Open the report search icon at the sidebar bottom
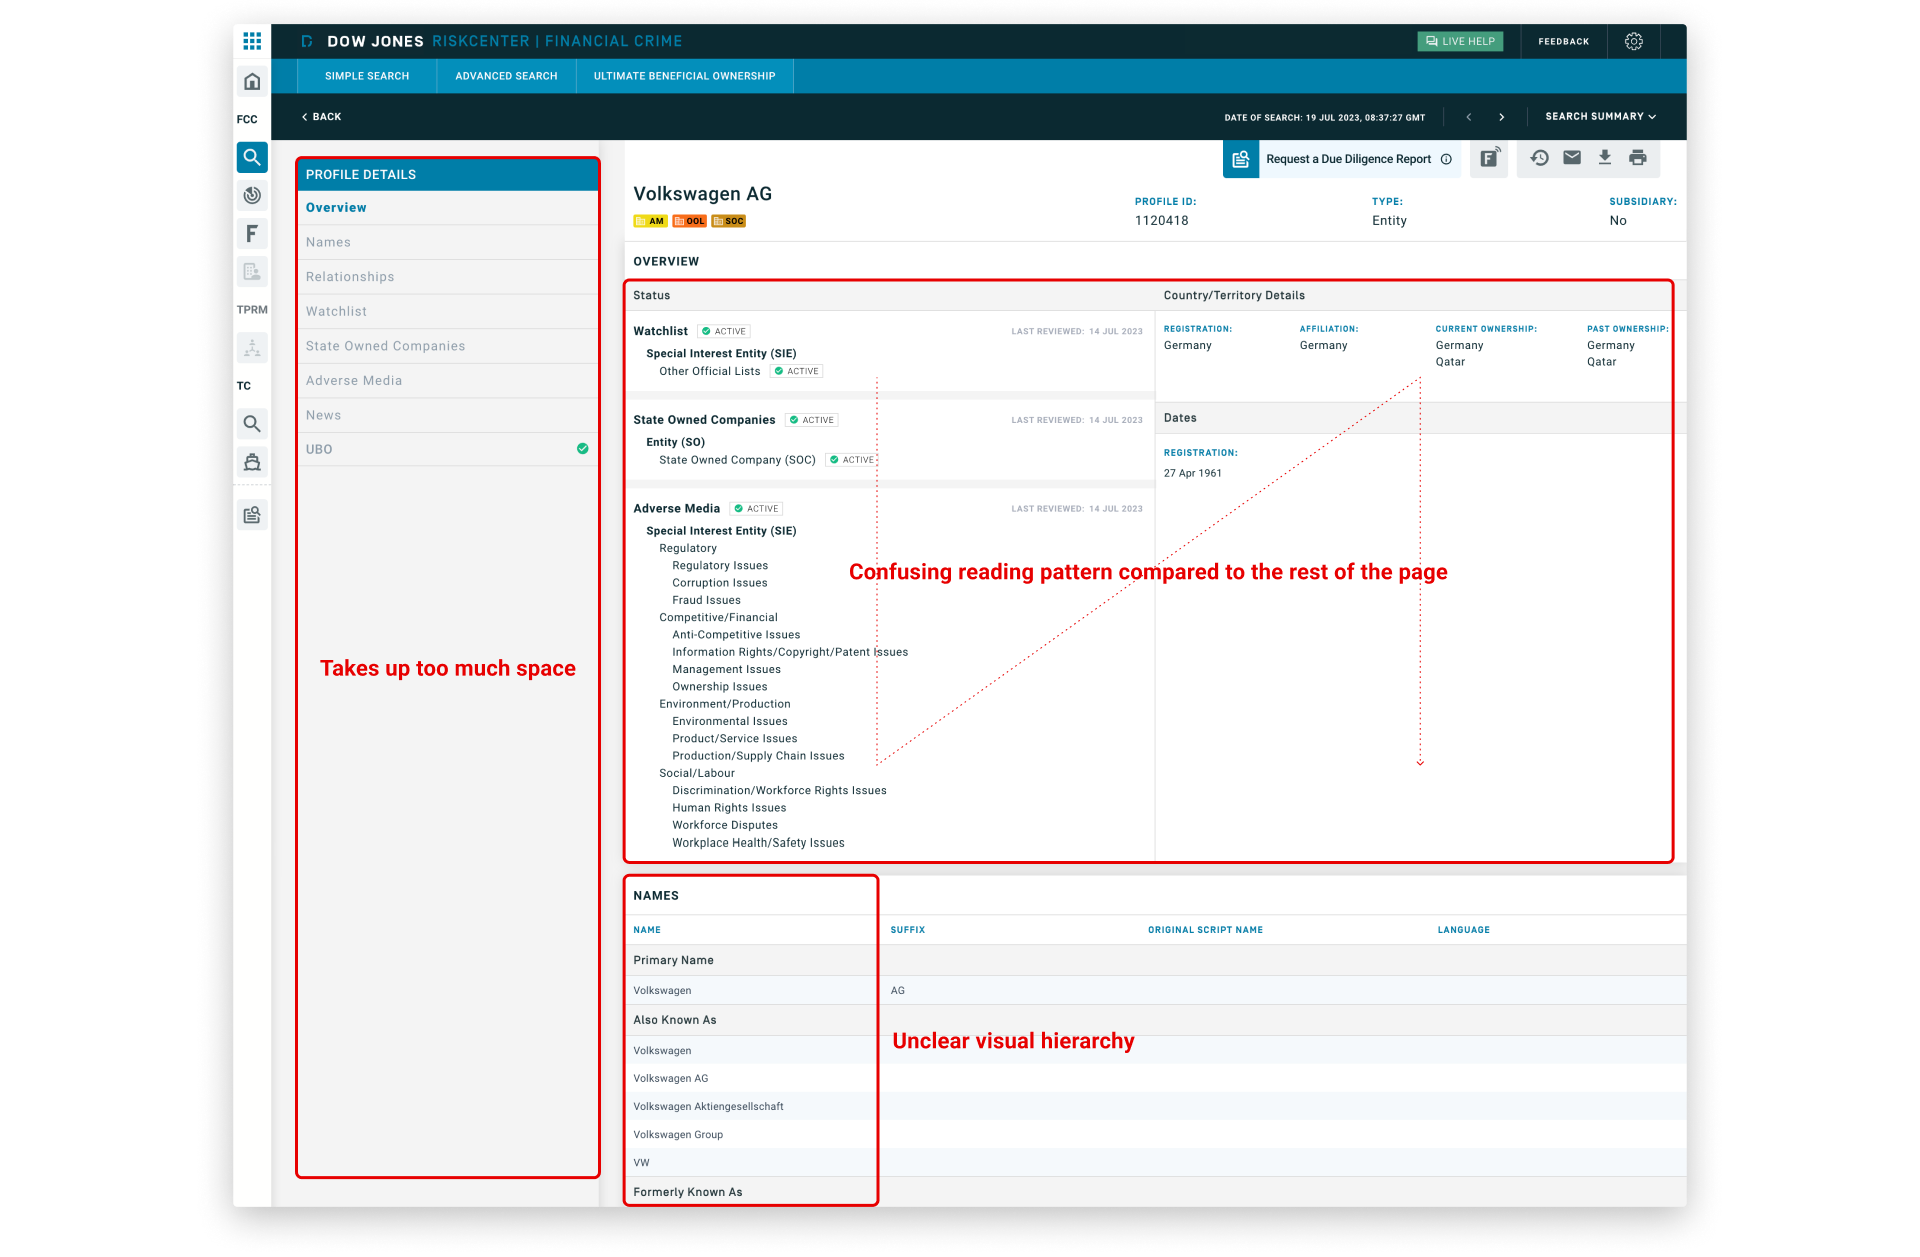 tap(252, 515)
